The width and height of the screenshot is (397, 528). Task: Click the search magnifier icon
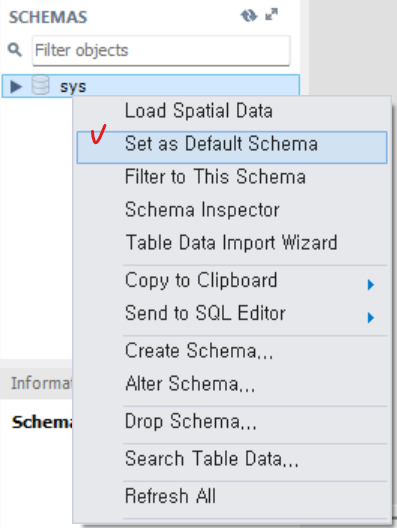tap(15, 50)
